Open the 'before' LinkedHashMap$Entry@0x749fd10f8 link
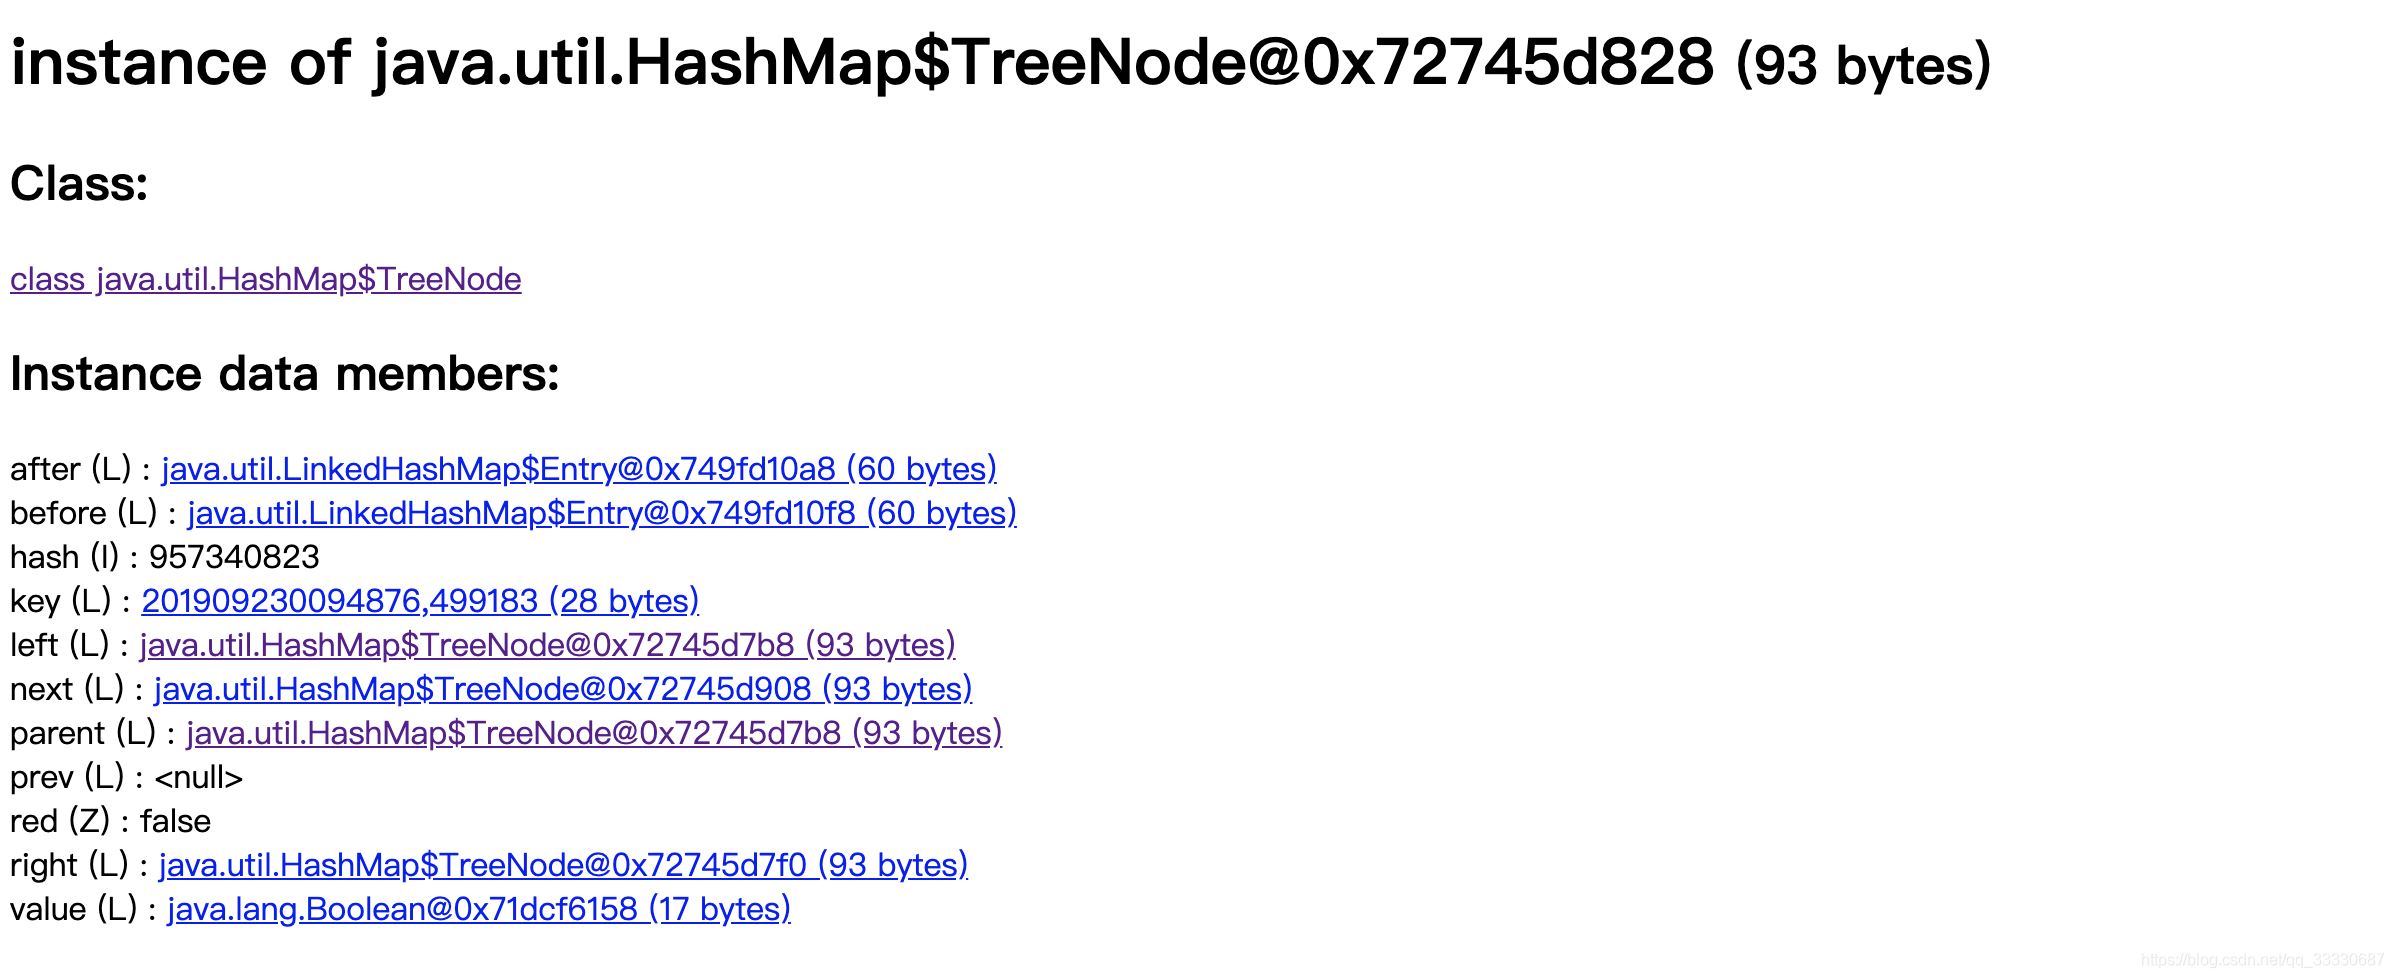The width and height of the screenshot is (2394, 978). pos(601,513)
